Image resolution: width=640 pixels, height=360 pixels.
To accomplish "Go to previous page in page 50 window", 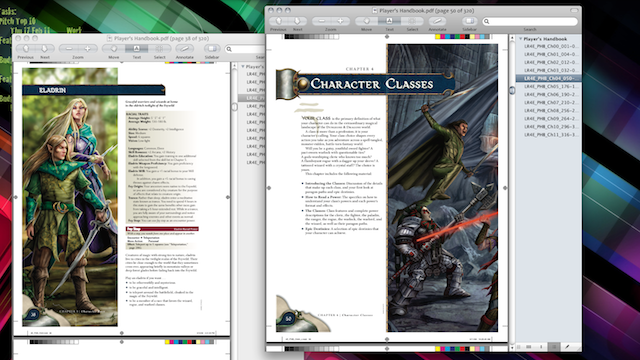I will (279, 21).
